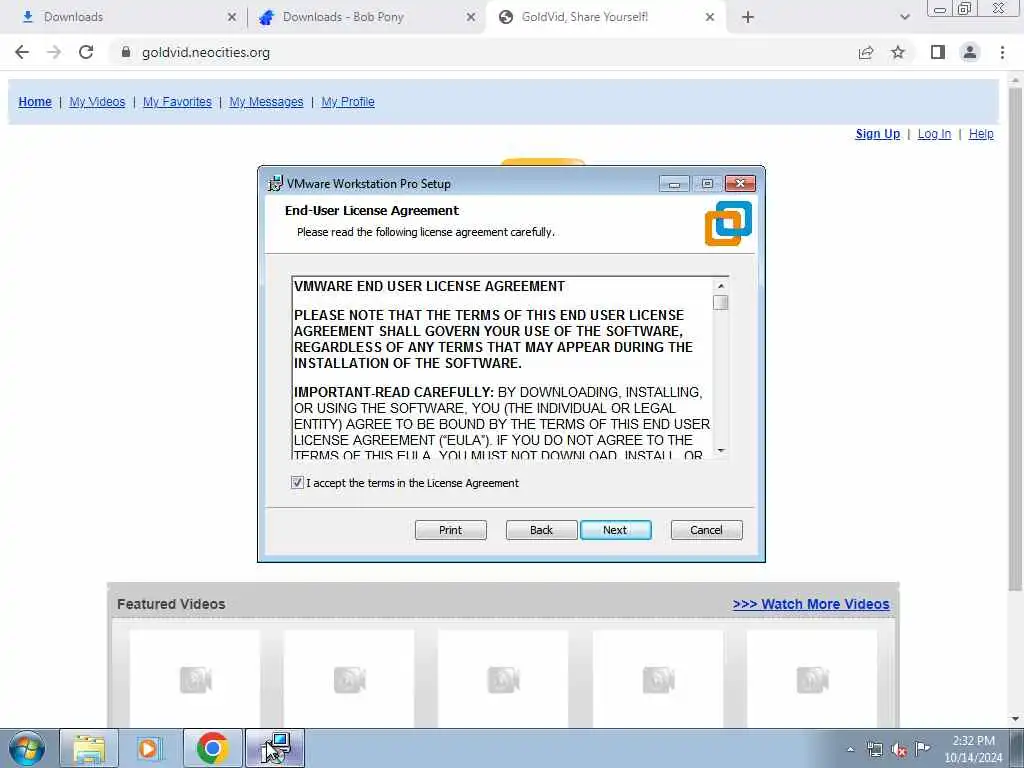
Task: Open the fifth featured video thumbnail
Action: pyautogui.click(x=812, y=679)
